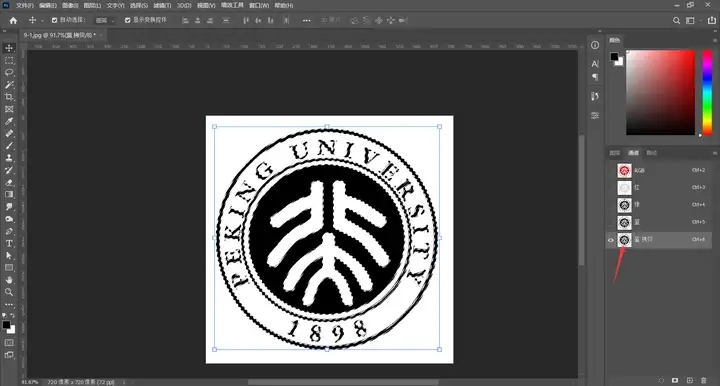
Task: Select the Zoom tool
Action: click(x=9, y=292)
